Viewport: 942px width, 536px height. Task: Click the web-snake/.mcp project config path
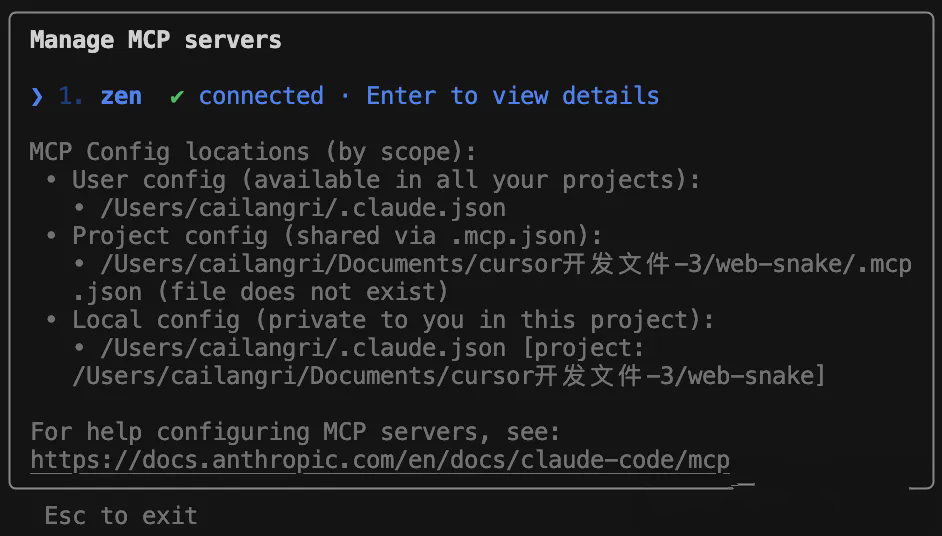(x=506, y=264)
